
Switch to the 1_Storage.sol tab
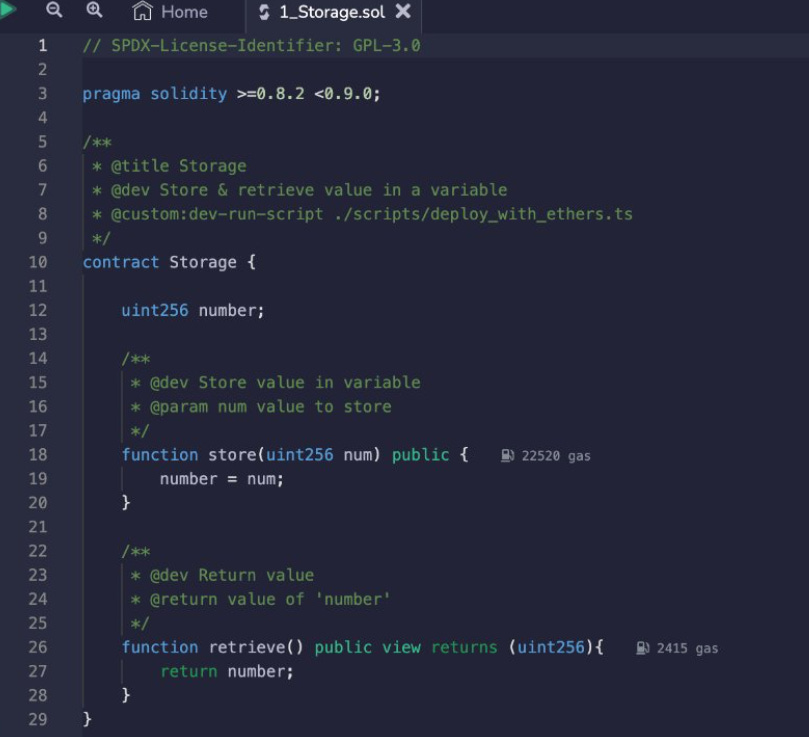333,12
